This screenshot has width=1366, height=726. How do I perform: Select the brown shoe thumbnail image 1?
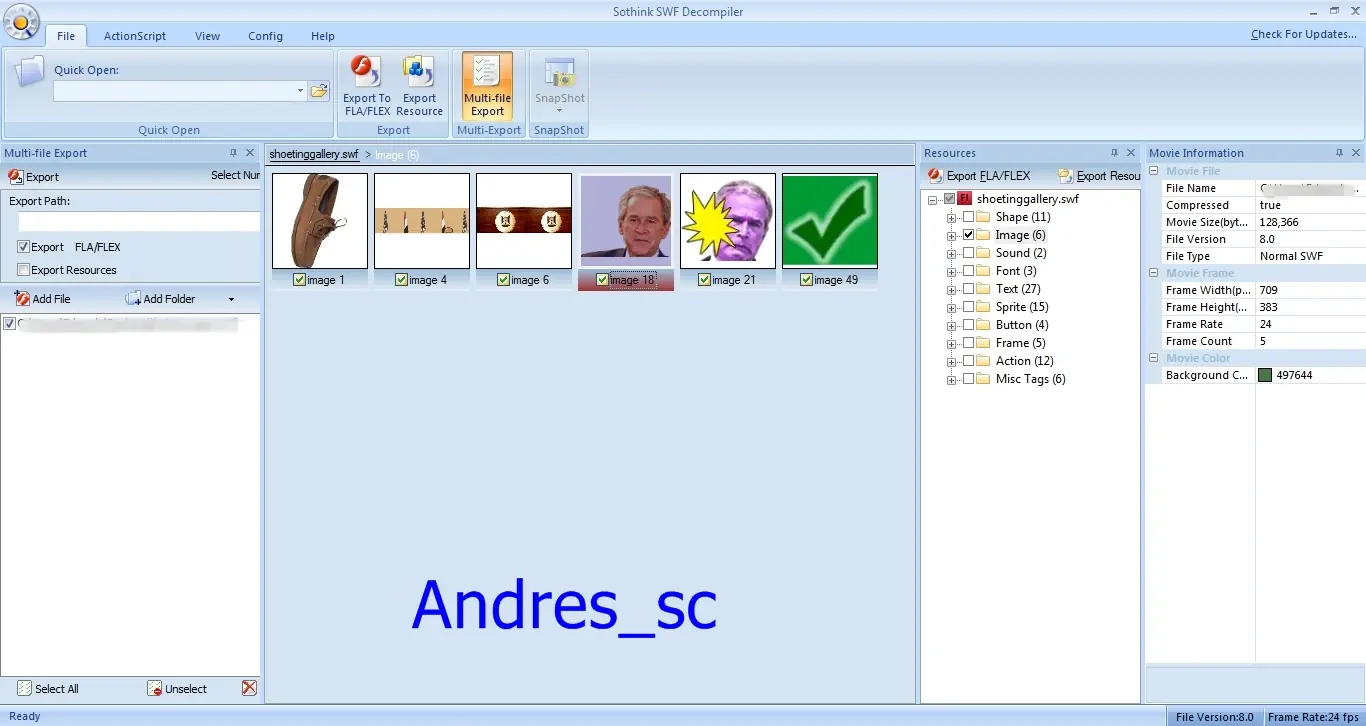tap(320, 221)
